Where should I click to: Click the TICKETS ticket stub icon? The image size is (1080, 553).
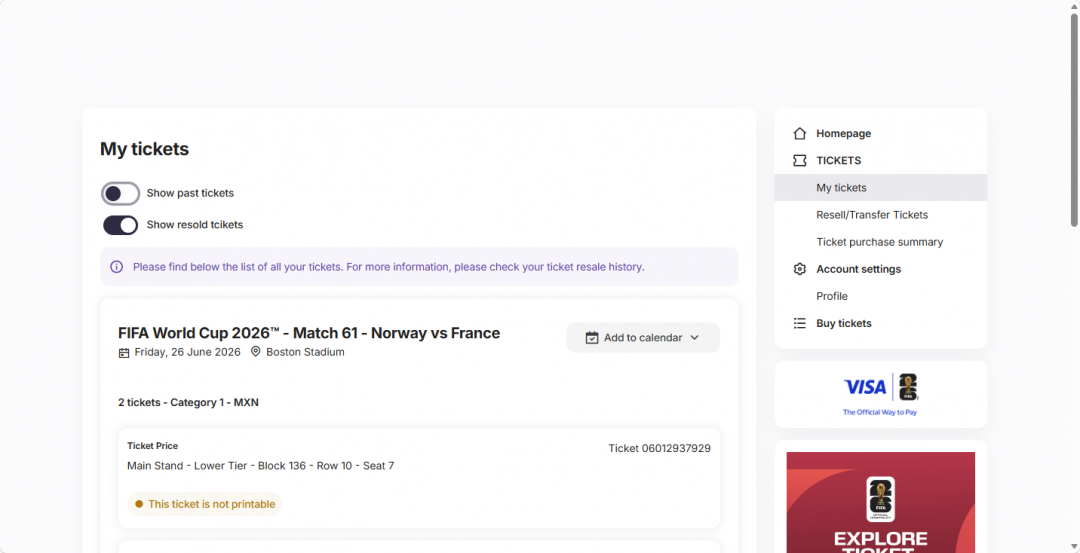799,160
